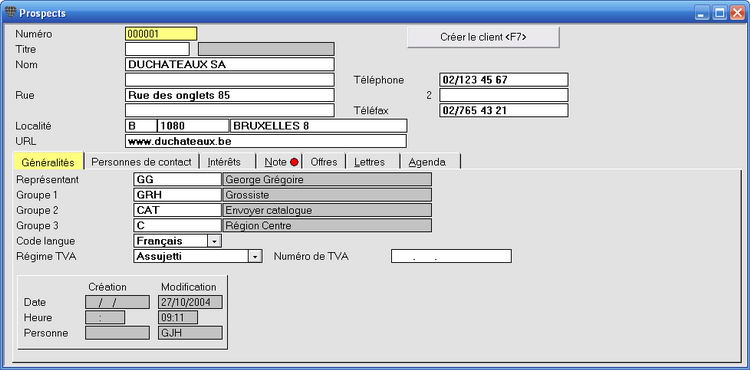Click the Groupe 1 code field GRH
Image resolution: width=750 pixels, height=370 pixels.
pos(177,195)
